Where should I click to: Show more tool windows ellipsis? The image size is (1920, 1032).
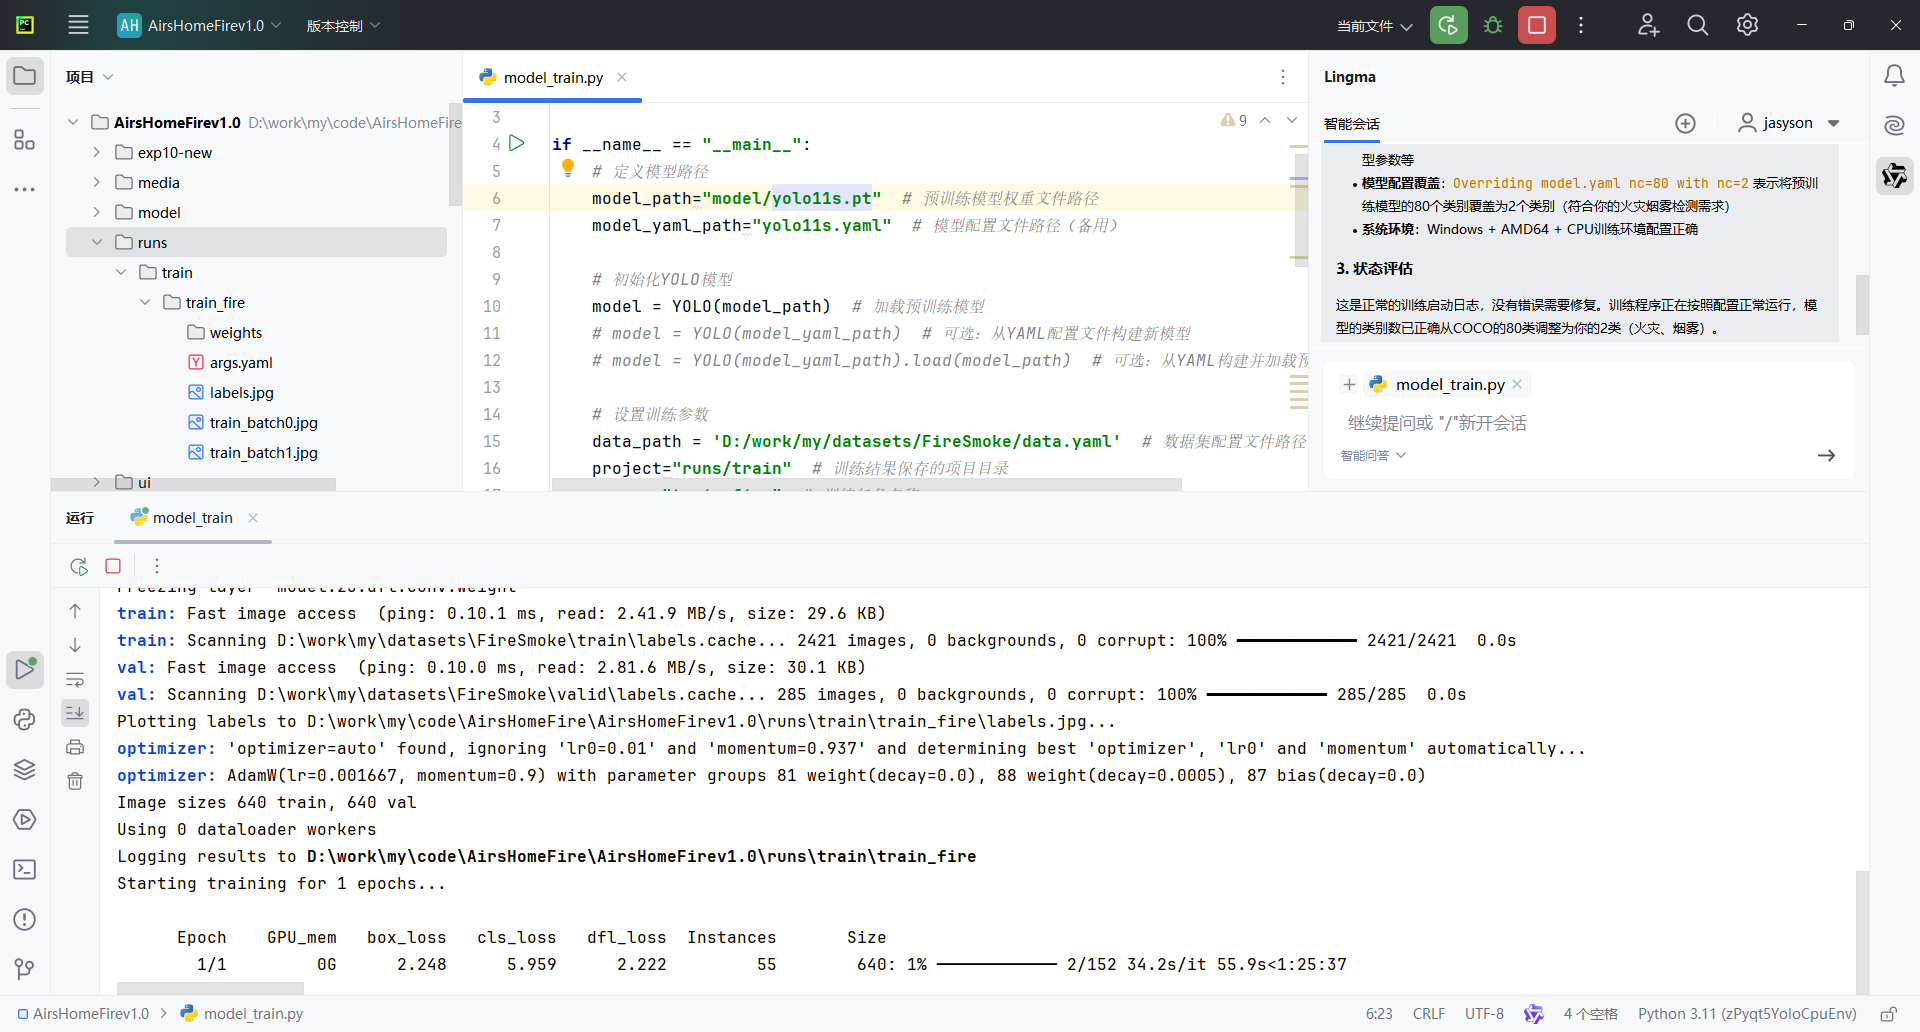pos(25,189)
